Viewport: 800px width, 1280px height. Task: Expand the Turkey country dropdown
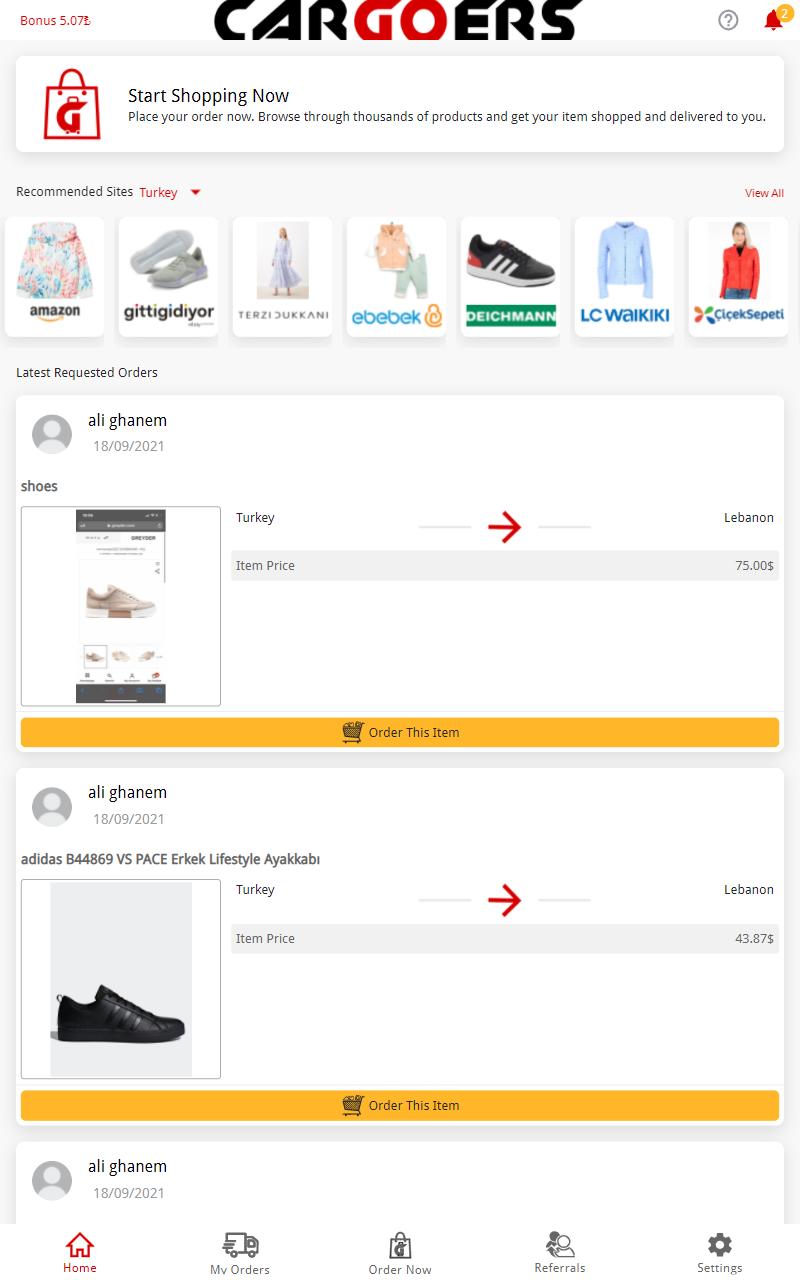[170, 192]
